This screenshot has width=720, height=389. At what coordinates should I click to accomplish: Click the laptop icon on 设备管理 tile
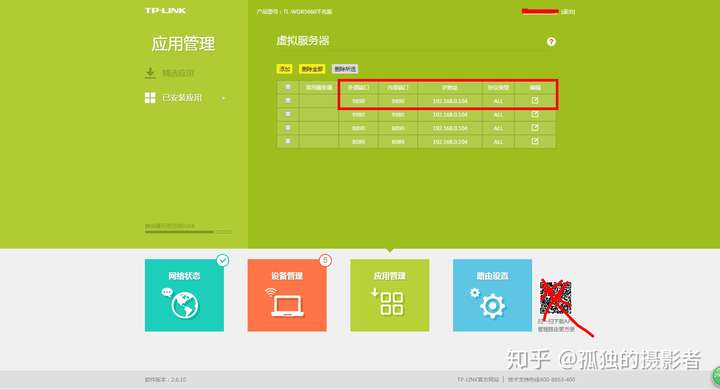[287, 306]
